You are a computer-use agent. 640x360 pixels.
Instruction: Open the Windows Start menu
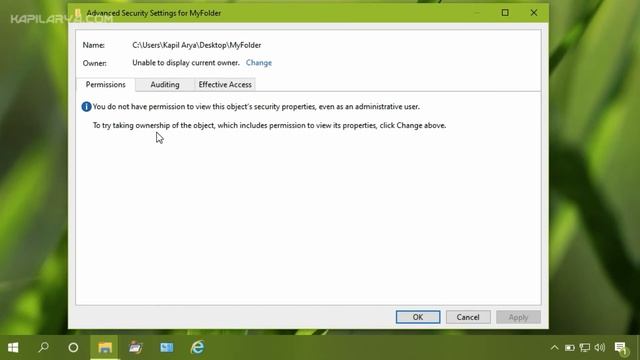[x=13, y=347]
